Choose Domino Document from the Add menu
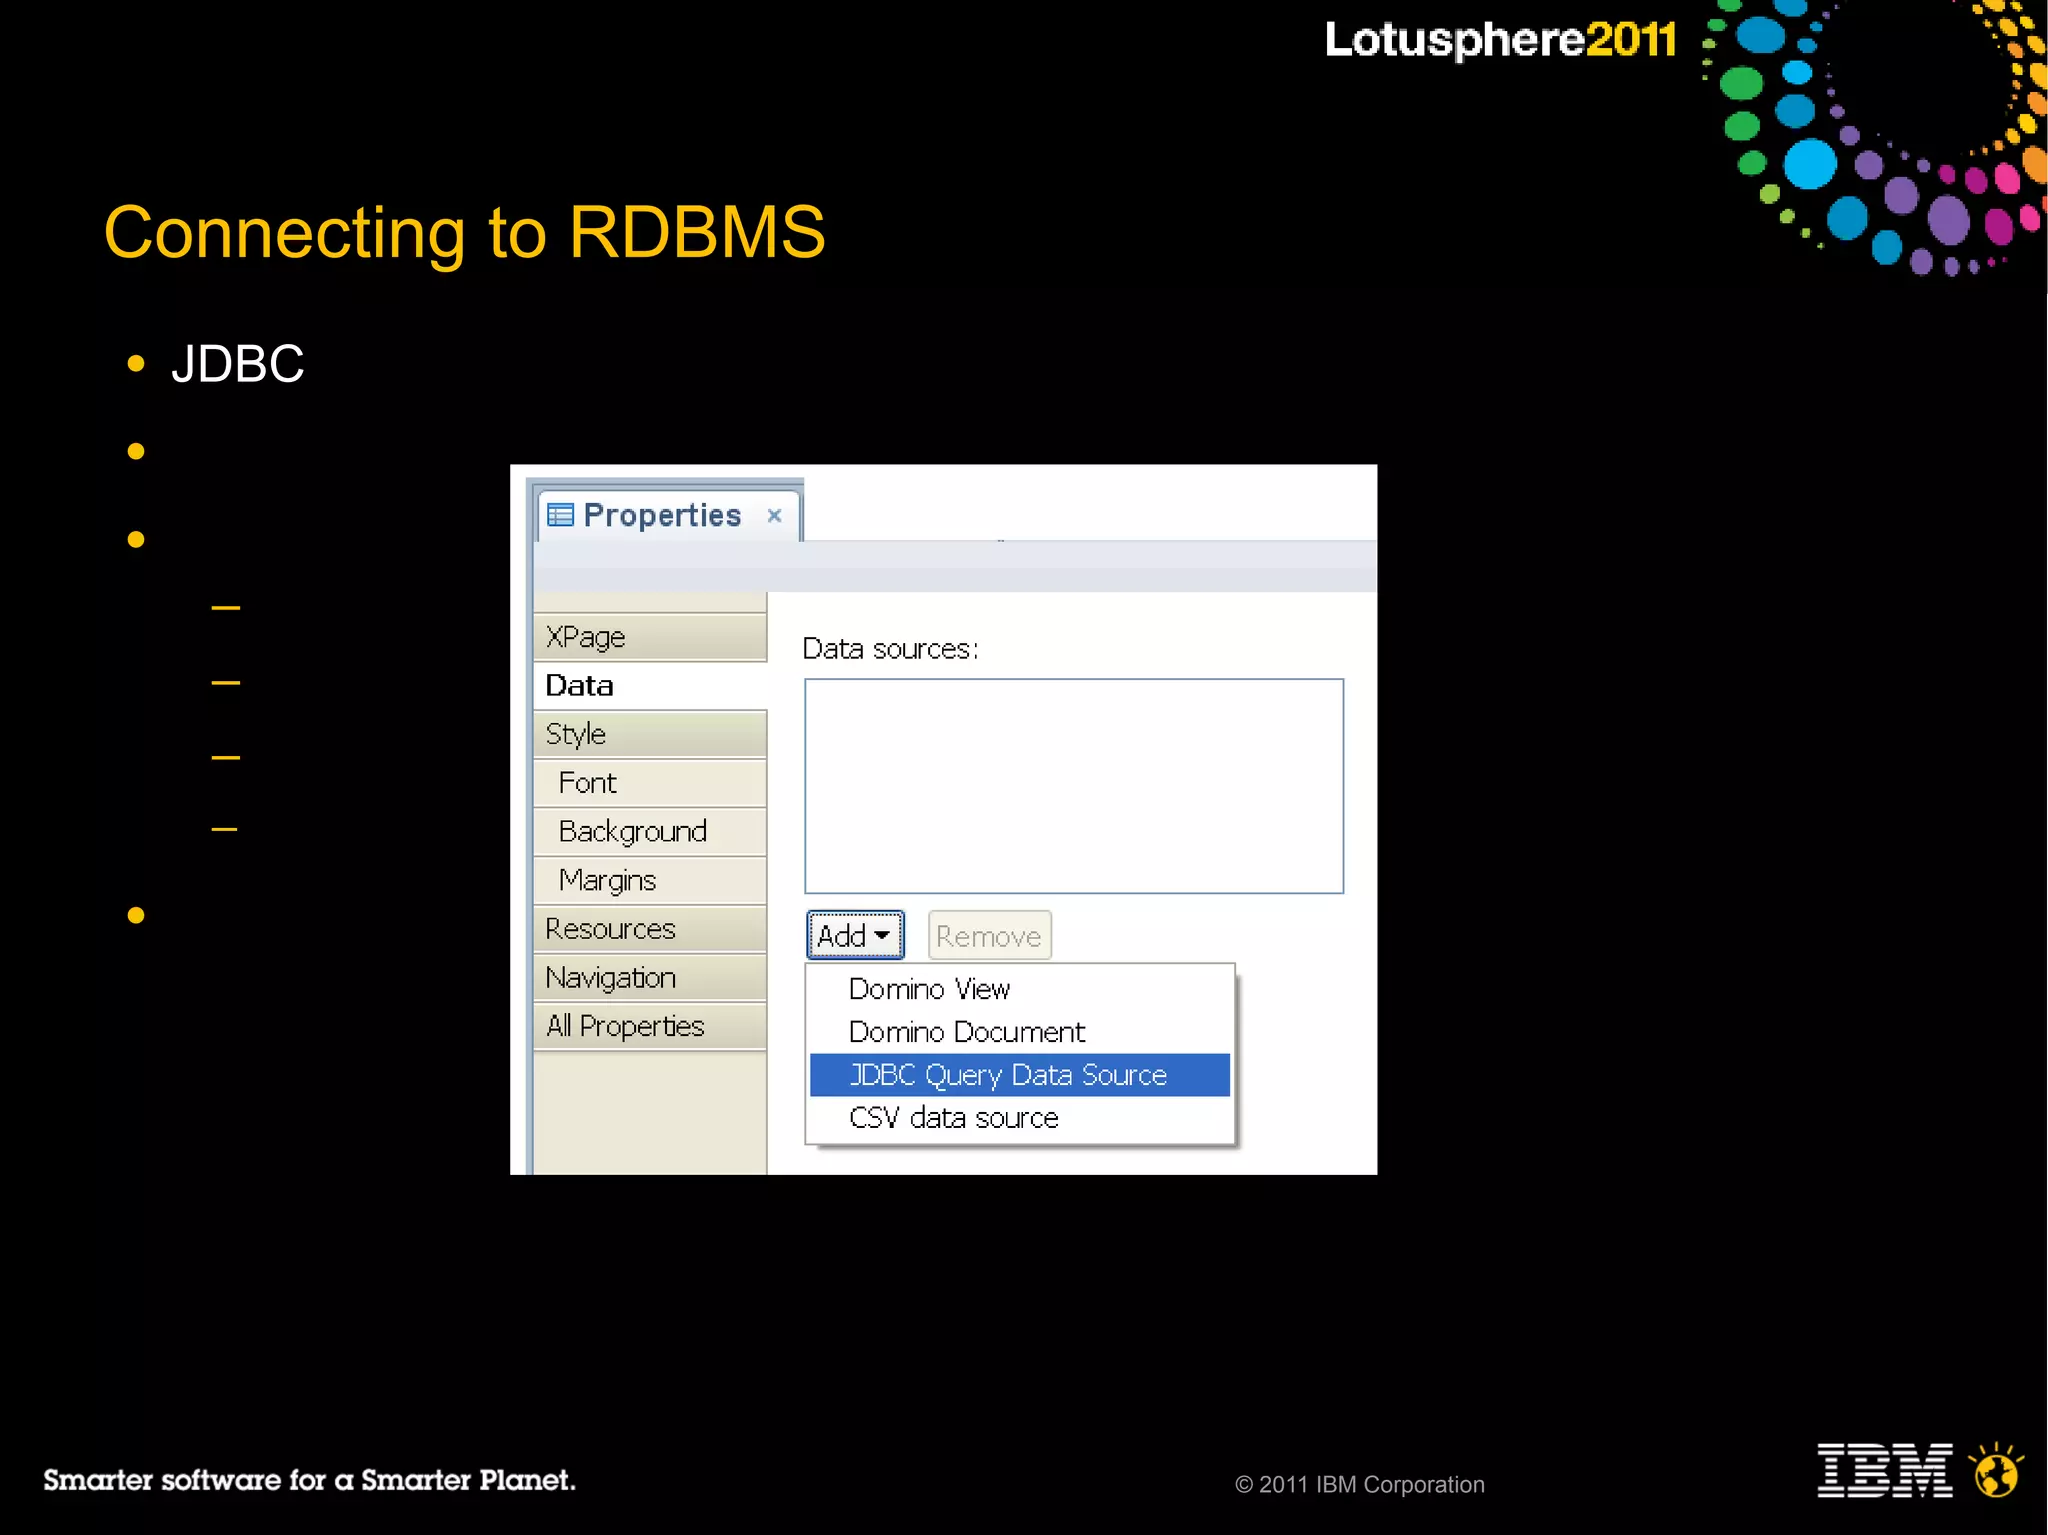Viewport: 2048px width, 1535px height. (x=1020, y=1032)
